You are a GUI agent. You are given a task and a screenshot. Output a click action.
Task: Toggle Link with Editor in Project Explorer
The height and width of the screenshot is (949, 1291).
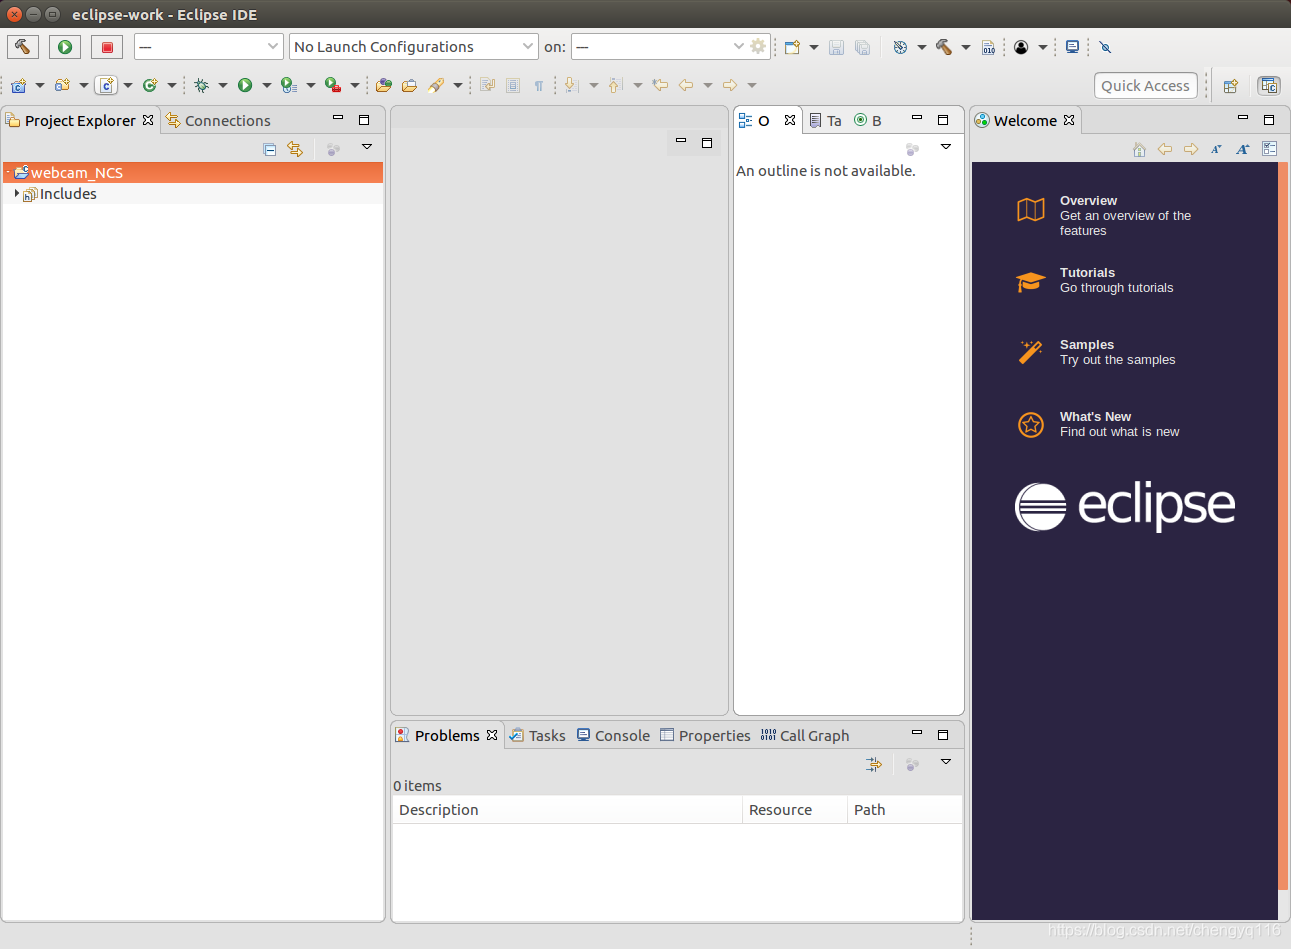click(x=295, y=149)
